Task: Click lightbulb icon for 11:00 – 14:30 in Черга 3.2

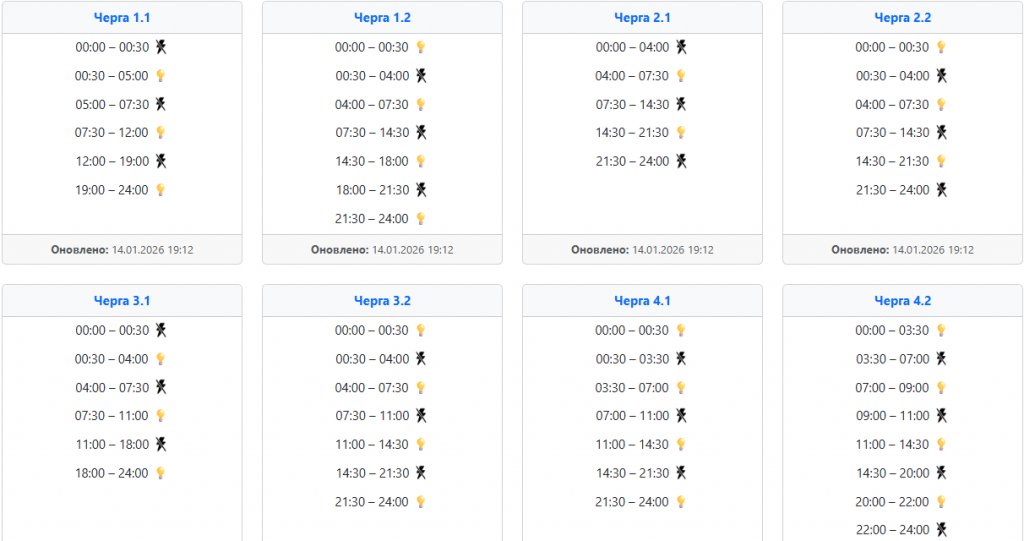Action: click(x=421, y=444)
